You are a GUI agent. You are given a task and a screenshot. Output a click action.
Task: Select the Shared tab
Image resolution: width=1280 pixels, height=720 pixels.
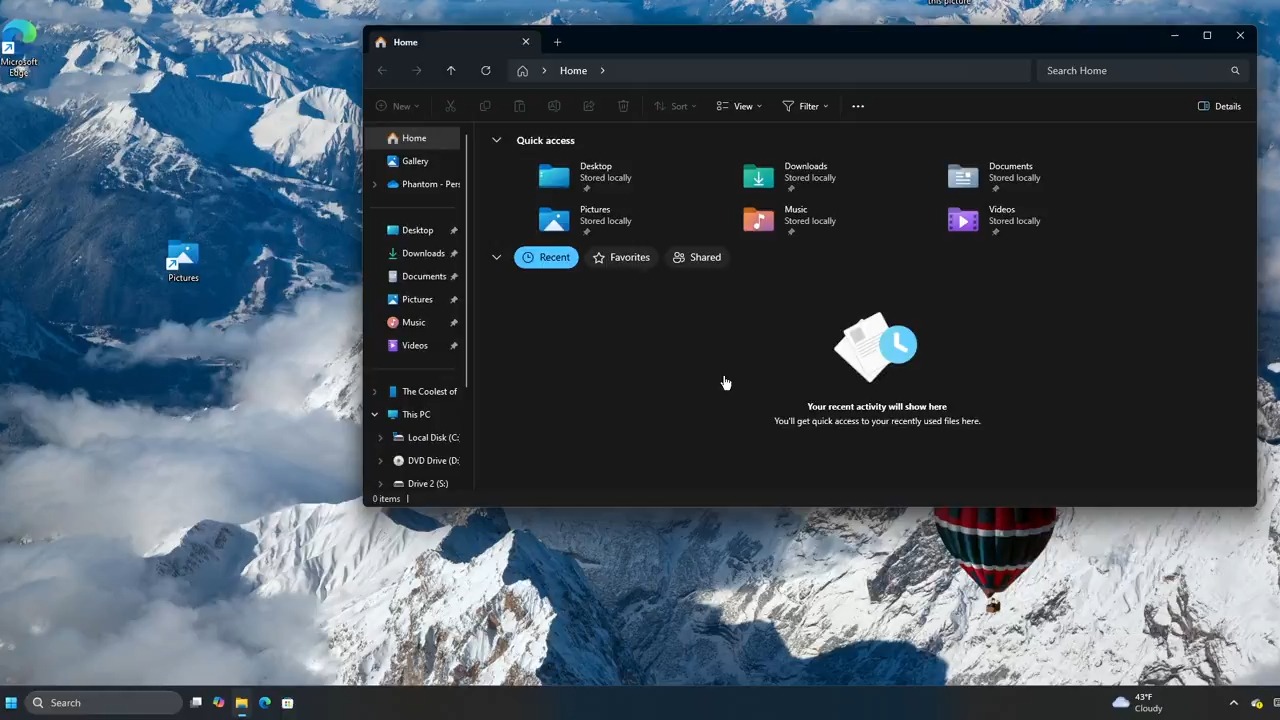coord(697,257)
